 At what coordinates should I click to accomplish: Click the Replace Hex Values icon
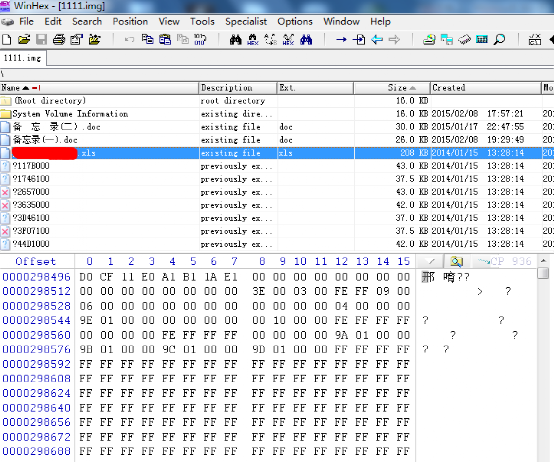[x=288, y=39]
